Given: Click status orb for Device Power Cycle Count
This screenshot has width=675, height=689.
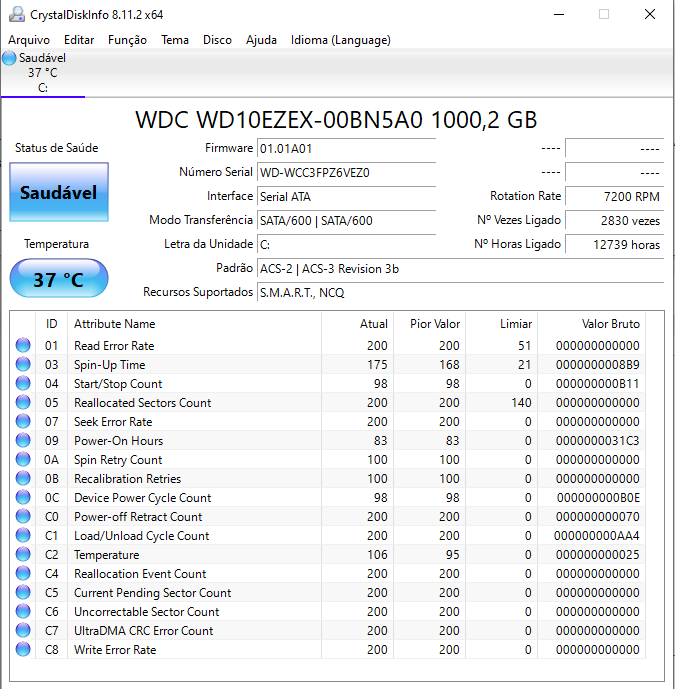Looking at the screenshot, I should (x=23, y=497).
